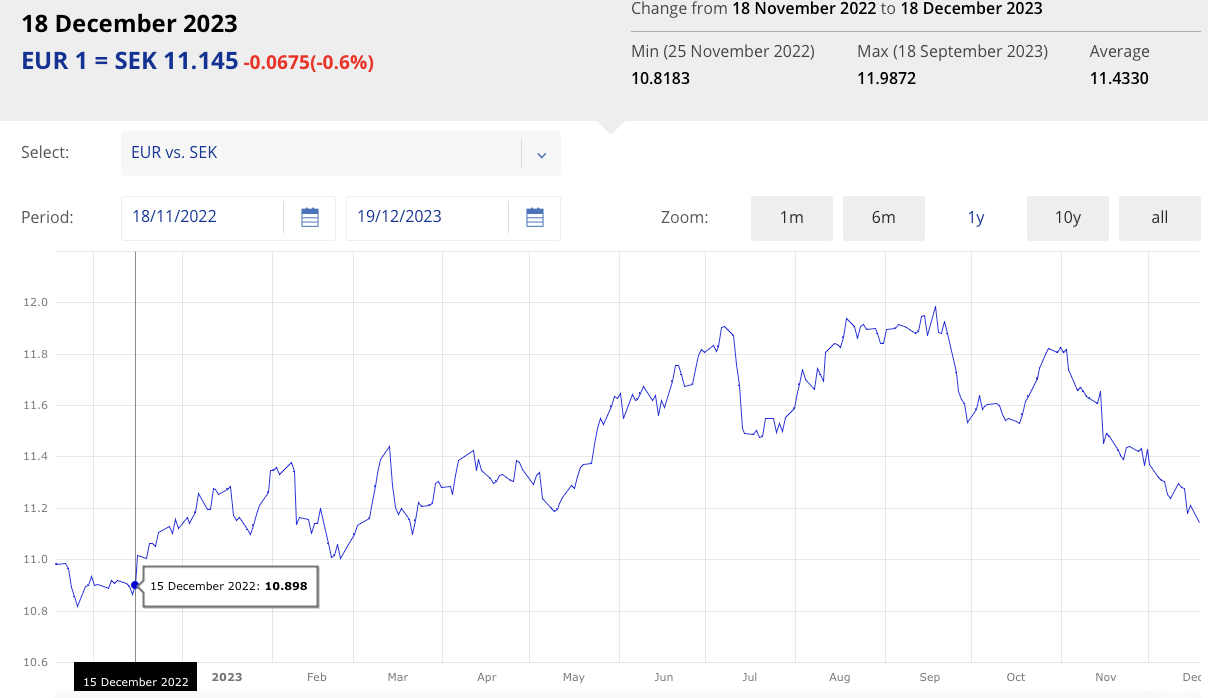Click the black 15 December 2022 axis label
Image resolution: width=1208 pixels, height=698 pixels.
click(135, 682)
